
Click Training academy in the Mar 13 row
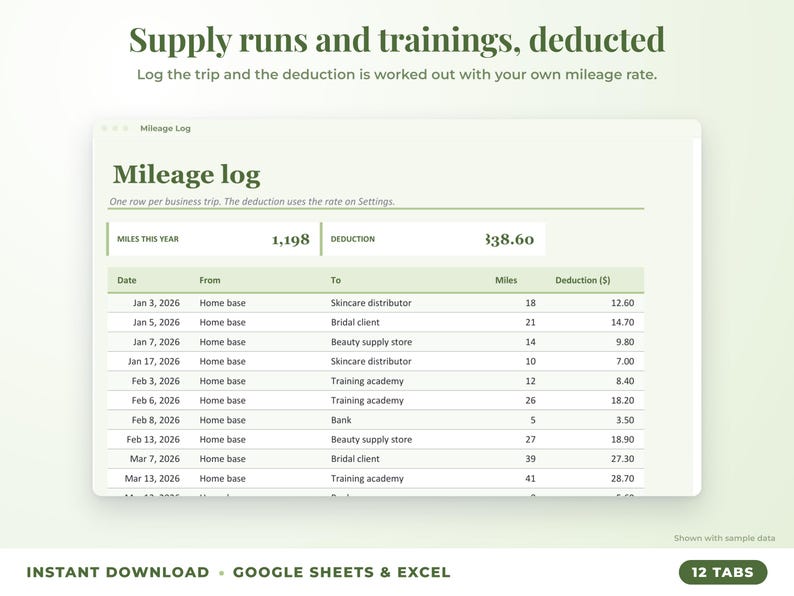tap(367, 478)
